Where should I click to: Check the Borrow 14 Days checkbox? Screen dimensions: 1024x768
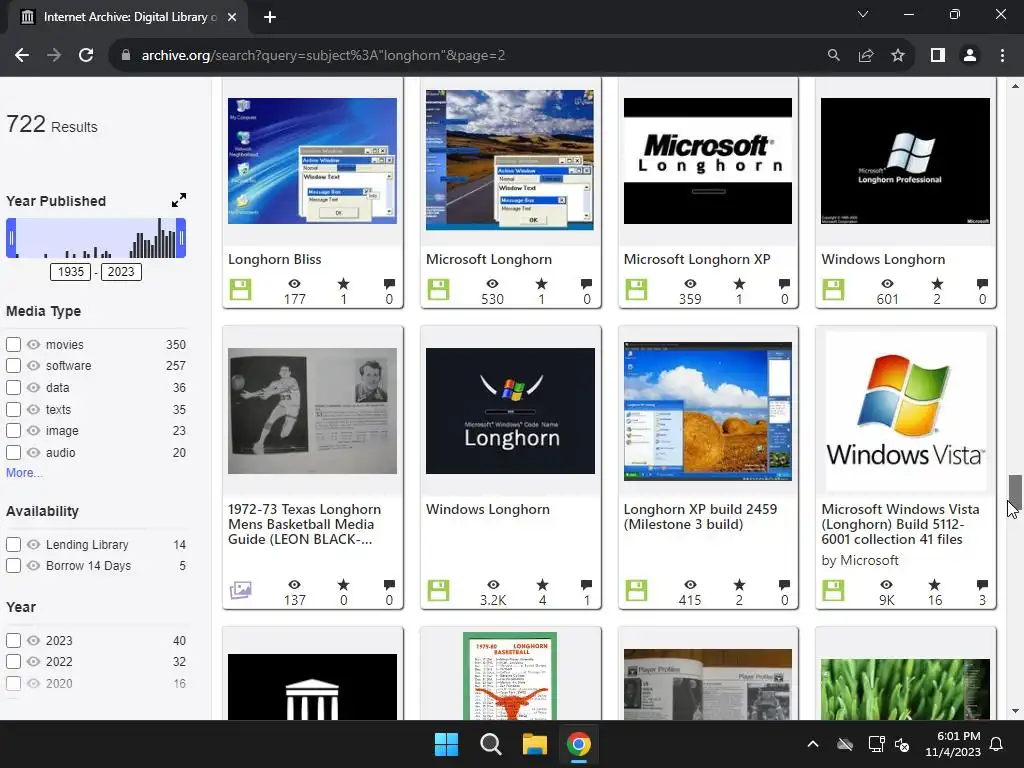point(13,566)
